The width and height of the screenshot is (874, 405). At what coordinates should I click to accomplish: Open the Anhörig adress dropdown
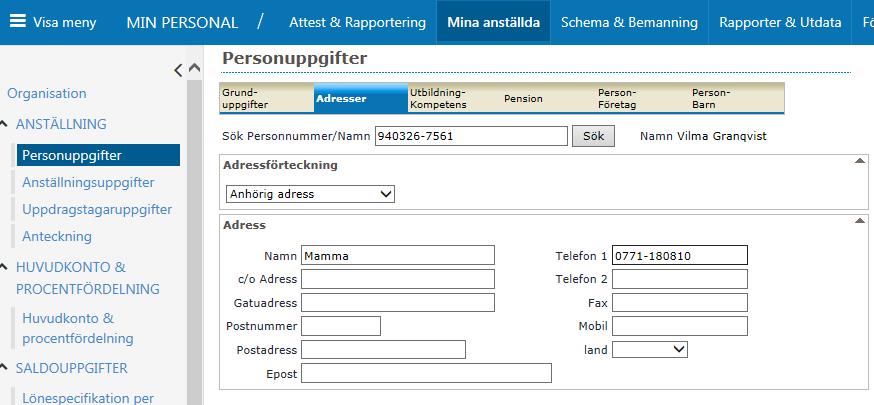(310, 194)
